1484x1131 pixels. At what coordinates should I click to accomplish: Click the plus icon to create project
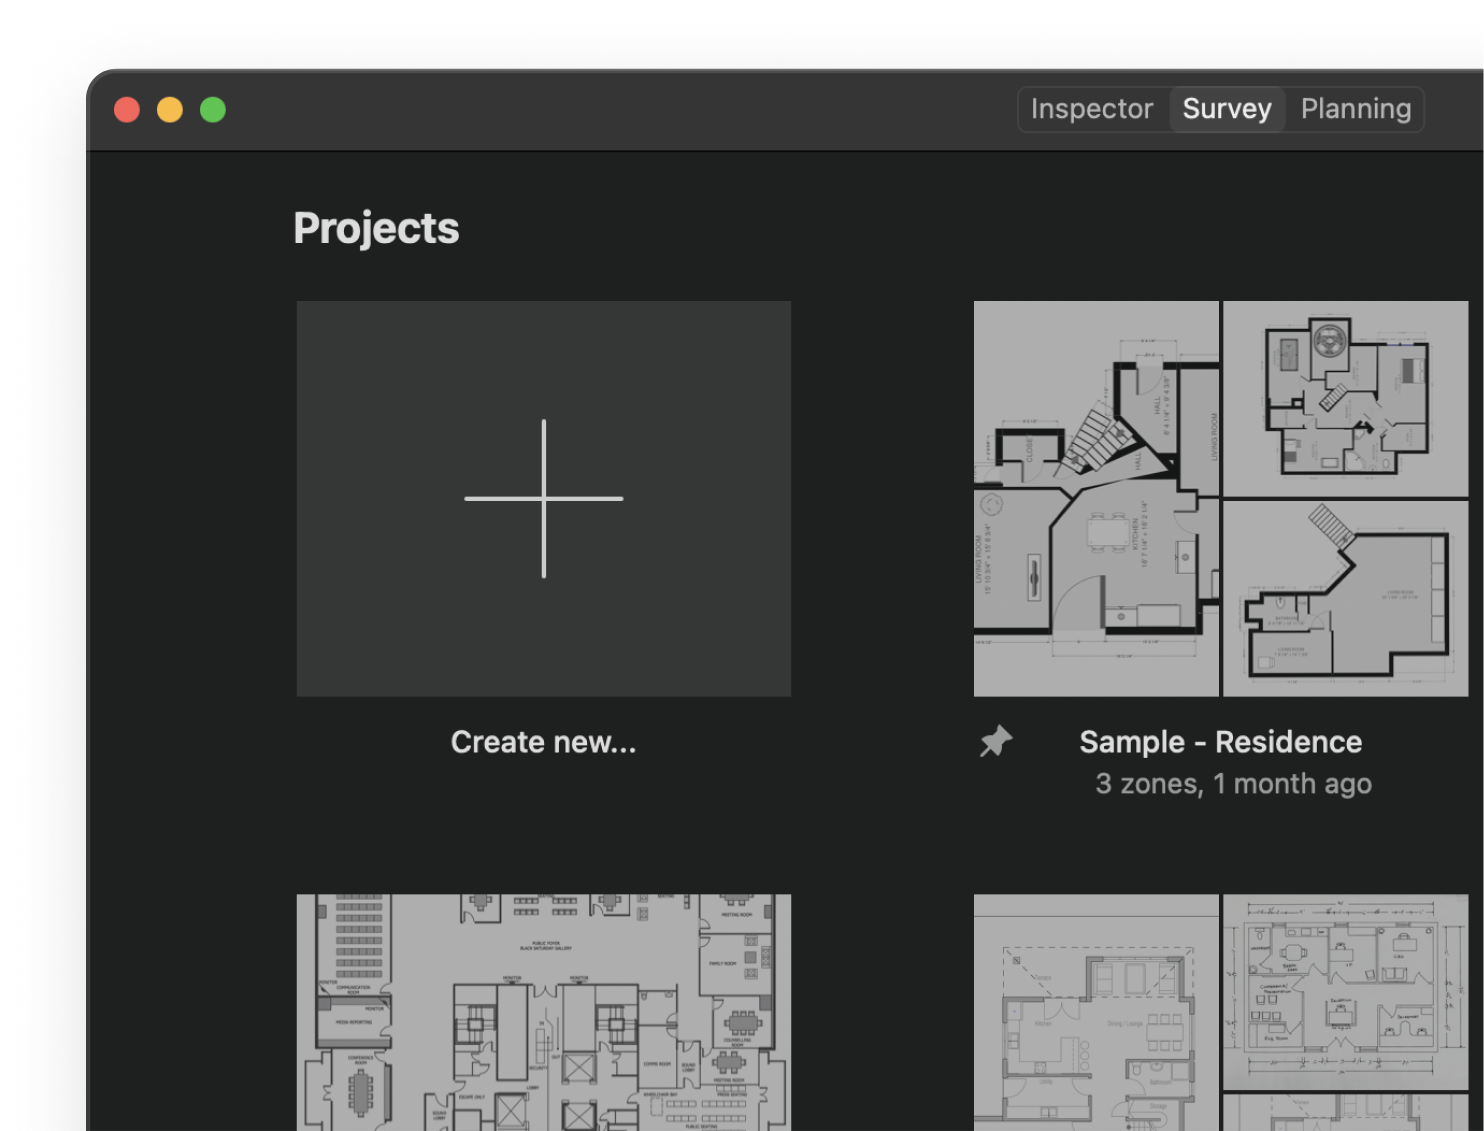(x=544, y=498)
